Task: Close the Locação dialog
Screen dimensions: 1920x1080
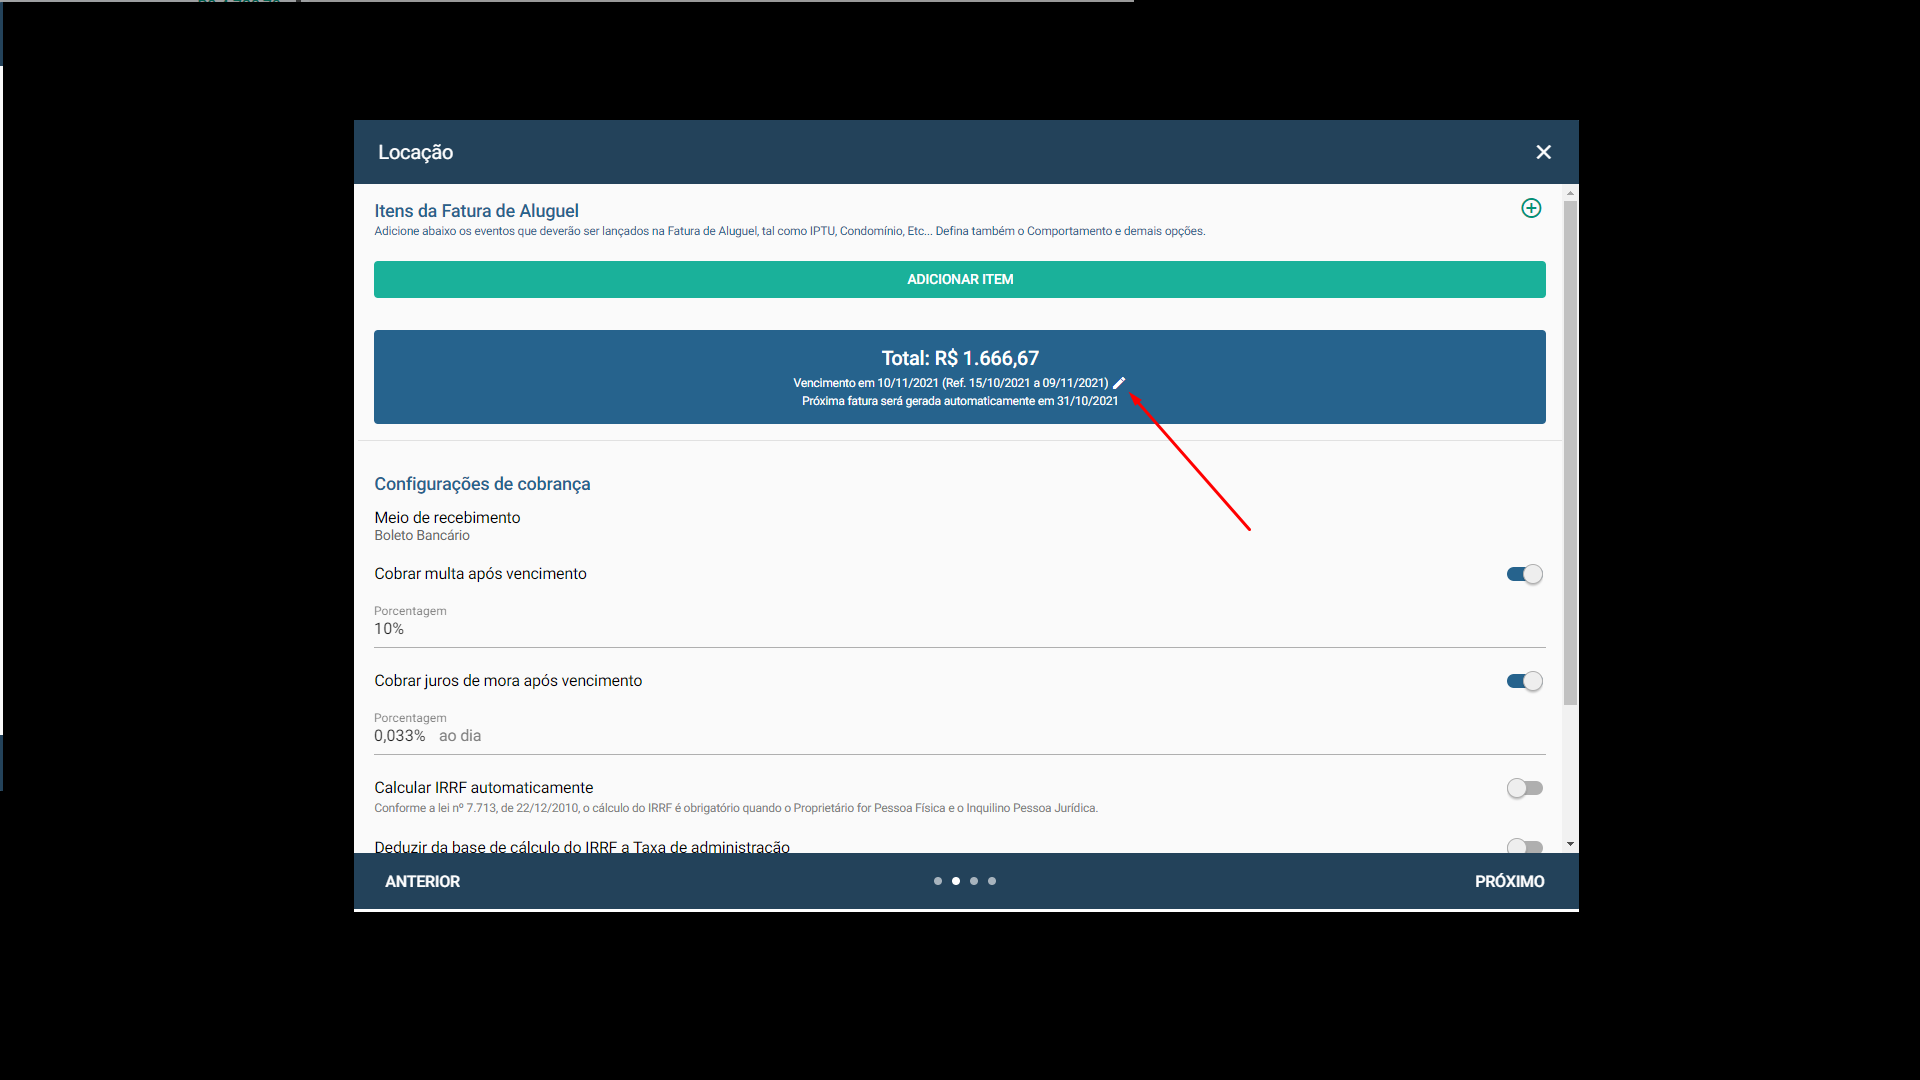Action: tap(1543, 152)
